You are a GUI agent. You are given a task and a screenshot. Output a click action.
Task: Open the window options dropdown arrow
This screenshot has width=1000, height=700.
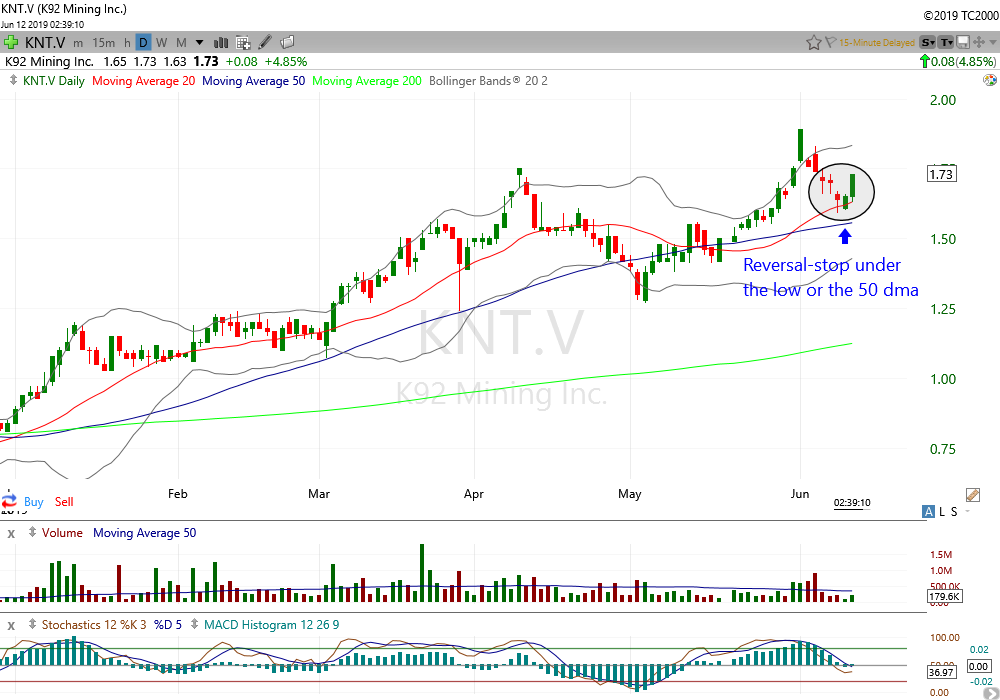(x=993, y=43)
